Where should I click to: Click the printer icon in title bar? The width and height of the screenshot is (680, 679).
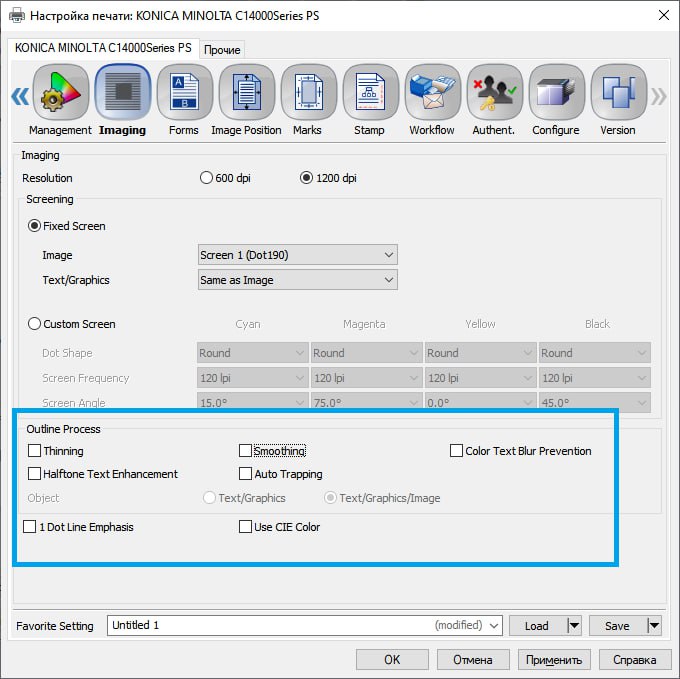point(17,16)
